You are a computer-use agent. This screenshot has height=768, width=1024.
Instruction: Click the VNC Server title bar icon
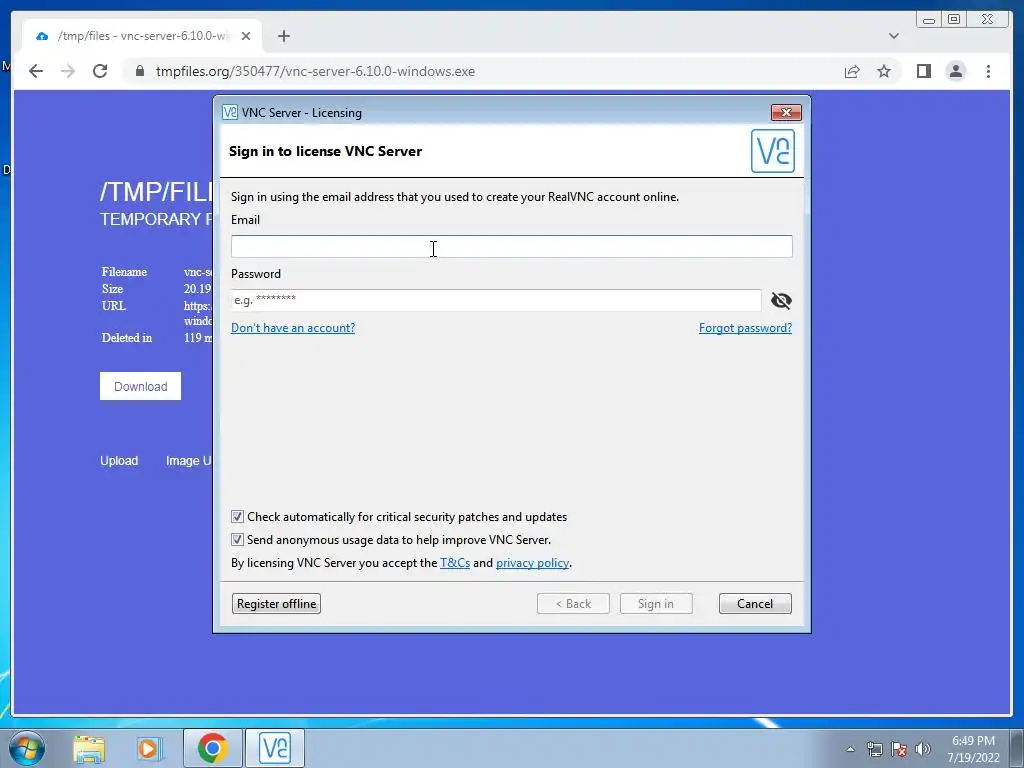point(230,112)
